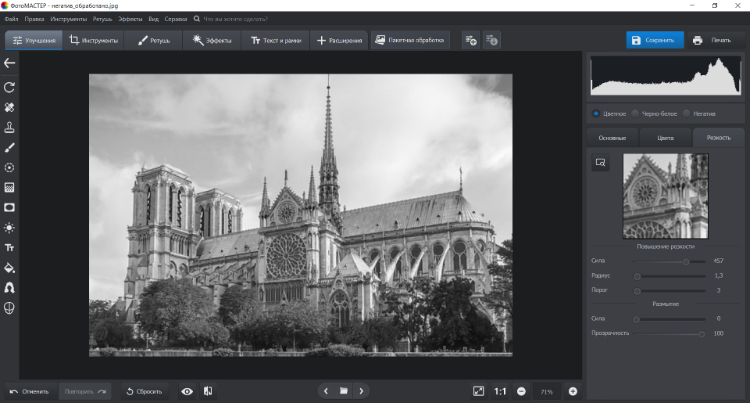This screenshot has width=750, height=403.
Task: Click the before/after compare icon
Action: (x=208, y=391)
